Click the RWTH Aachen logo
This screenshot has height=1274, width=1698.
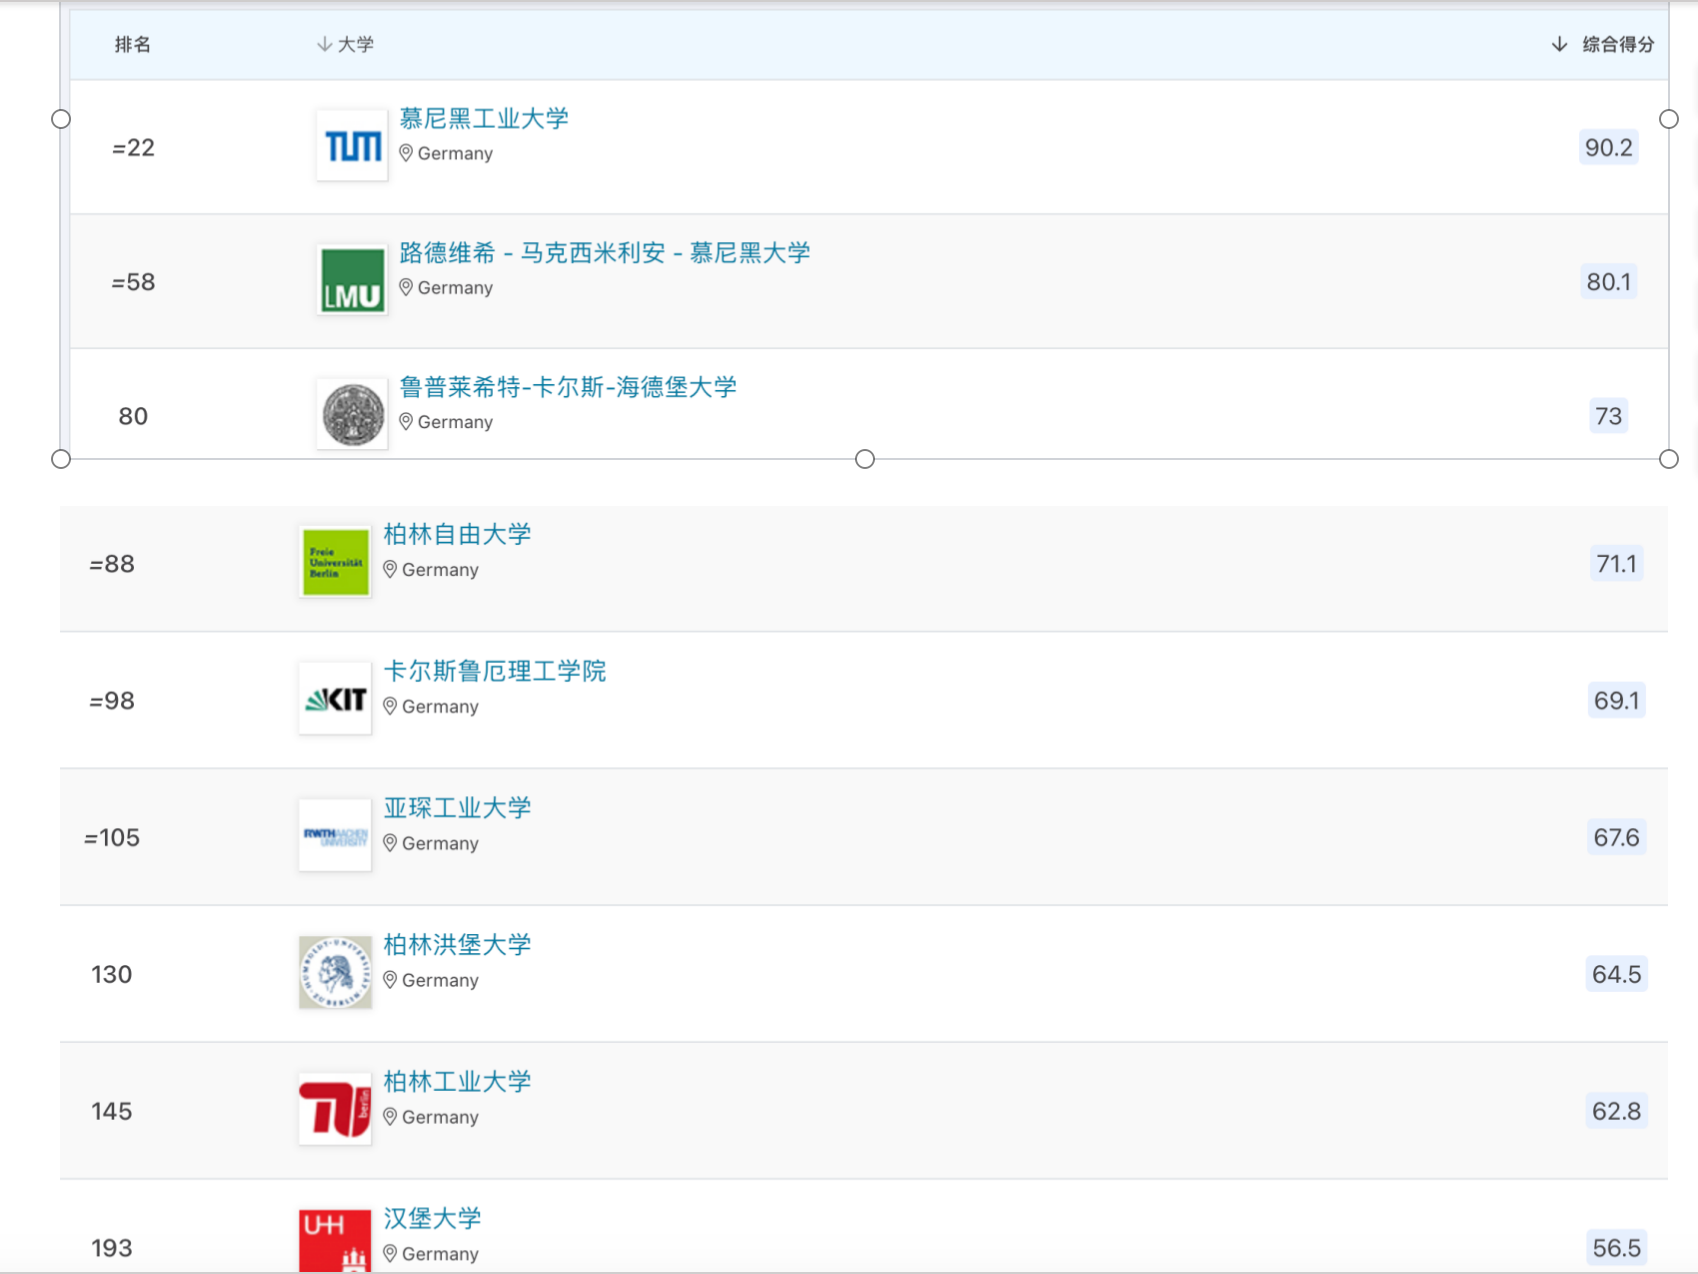(x=335, y=835)
